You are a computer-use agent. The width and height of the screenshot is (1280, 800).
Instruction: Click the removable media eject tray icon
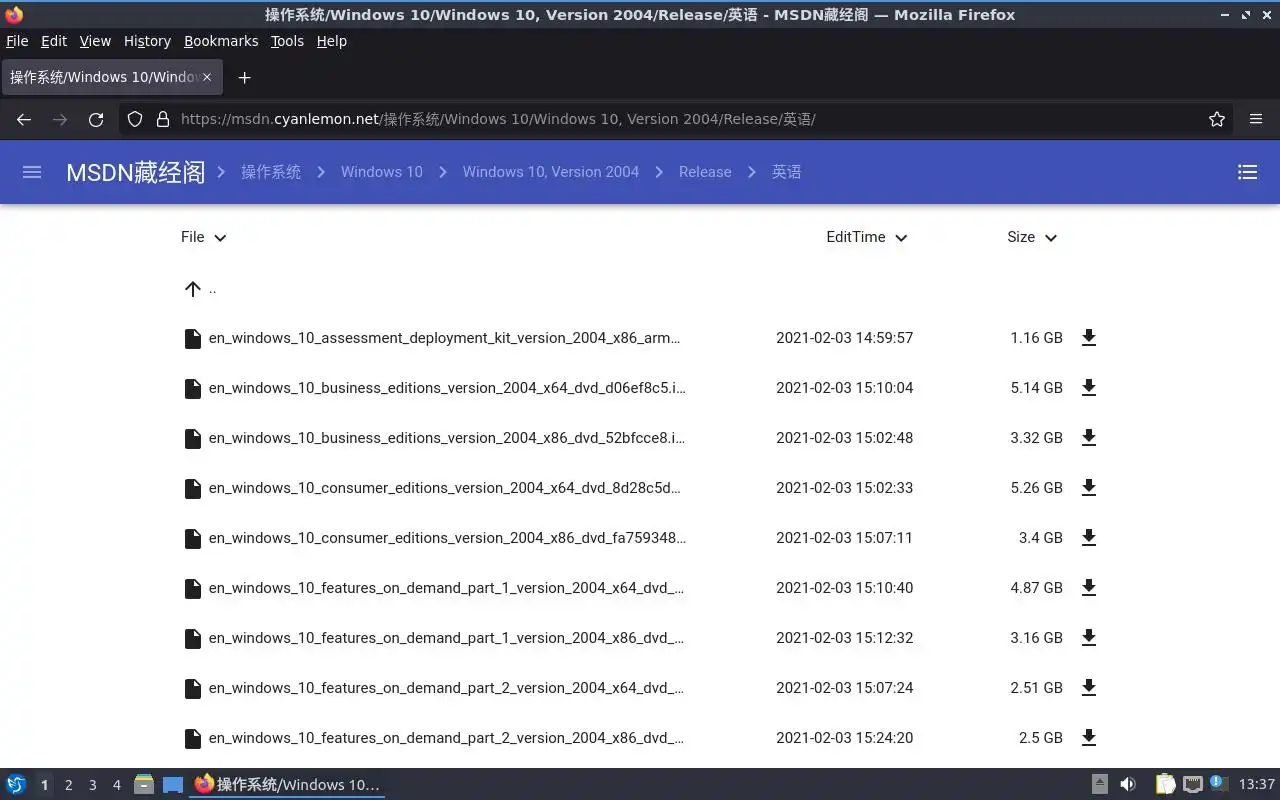point(1099,785)
